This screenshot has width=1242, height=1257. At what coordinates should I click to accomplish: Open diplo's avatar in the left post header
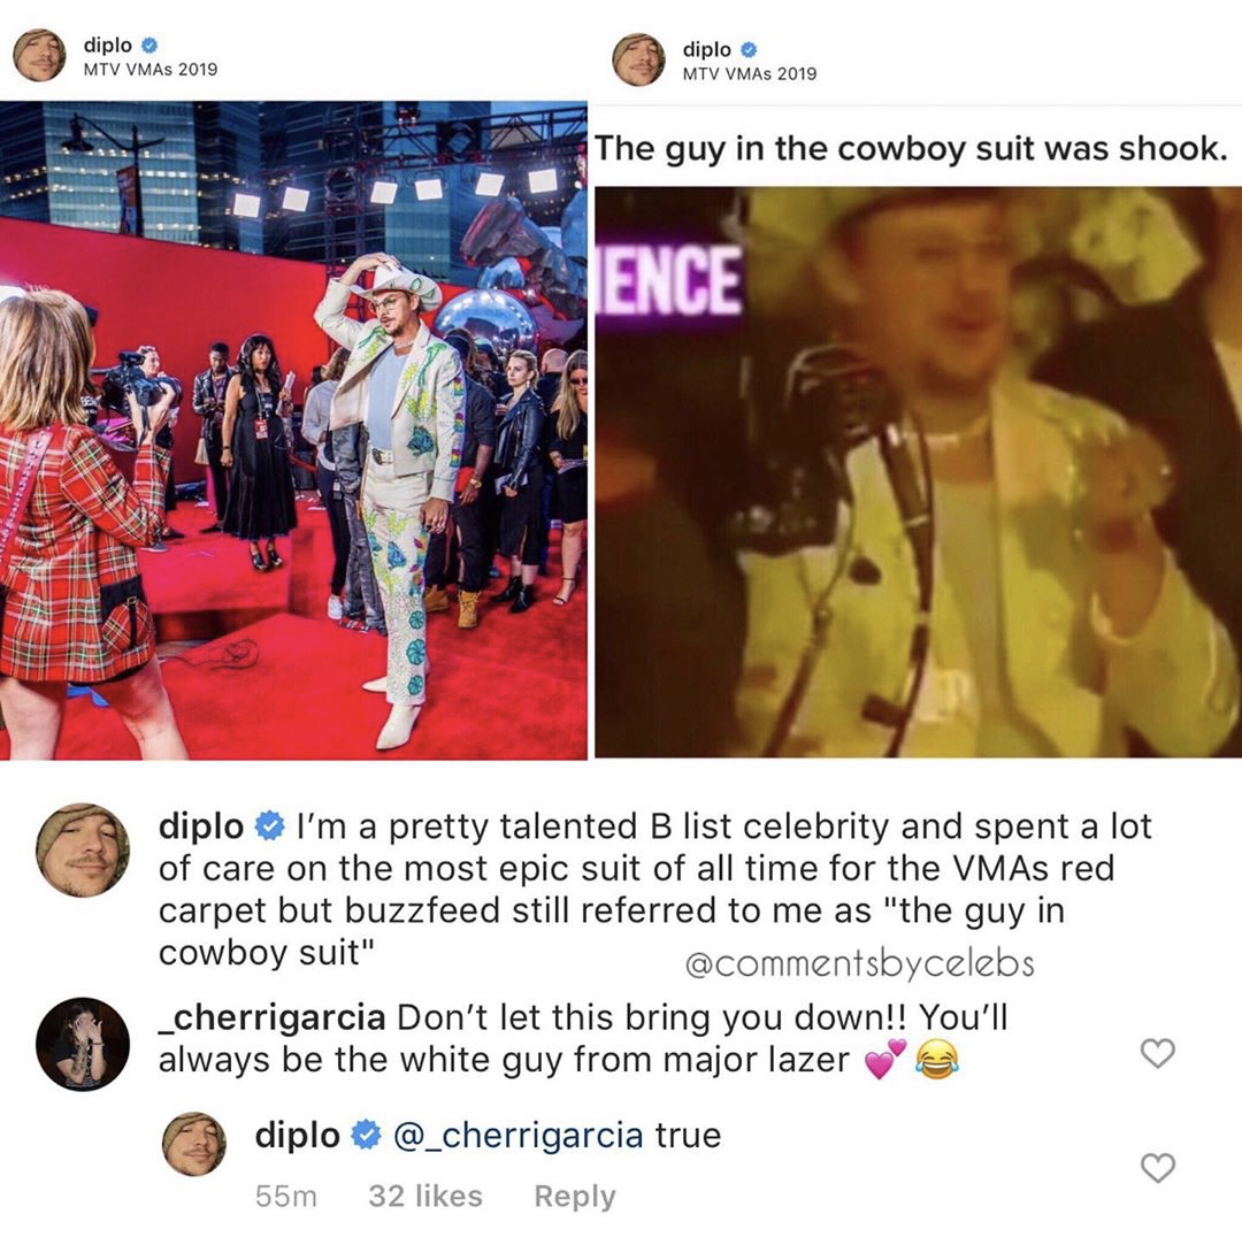(x=40, y=55)
